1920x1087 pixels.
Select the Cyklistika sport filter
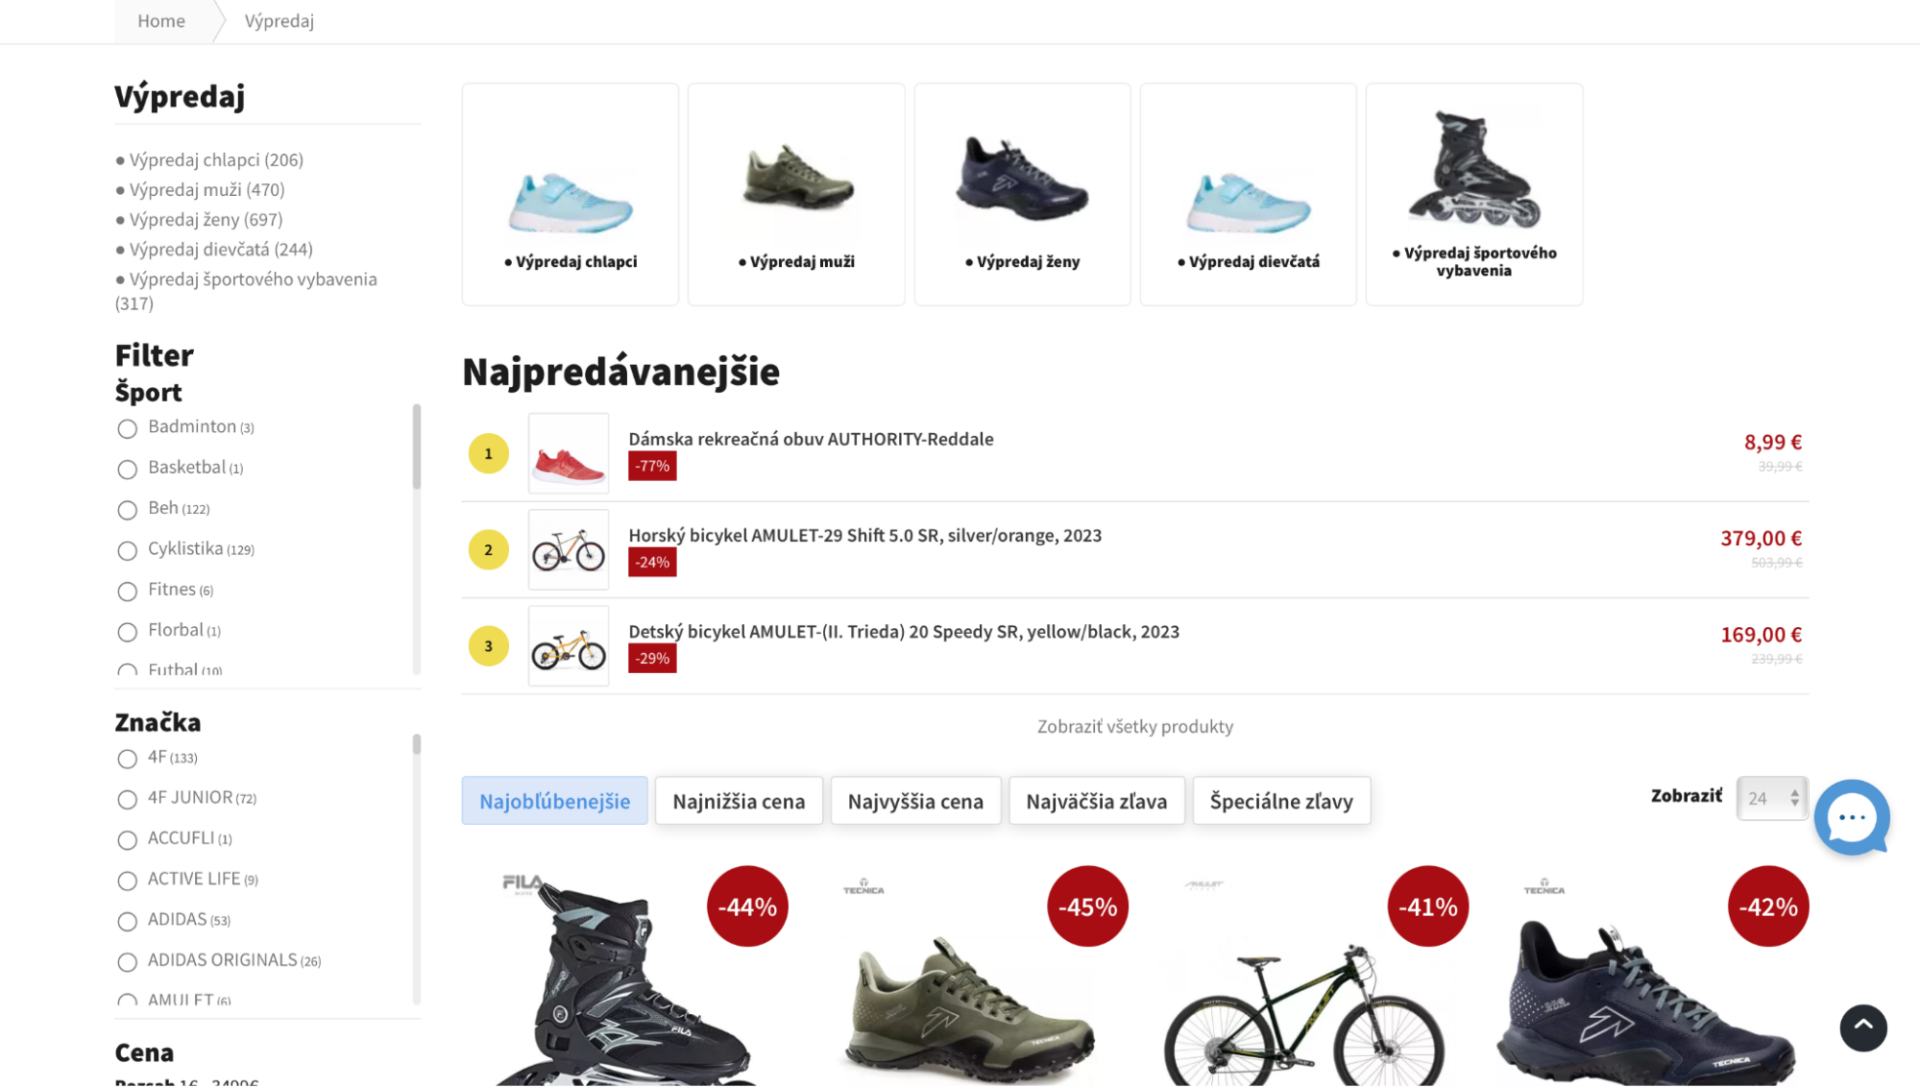127,550
